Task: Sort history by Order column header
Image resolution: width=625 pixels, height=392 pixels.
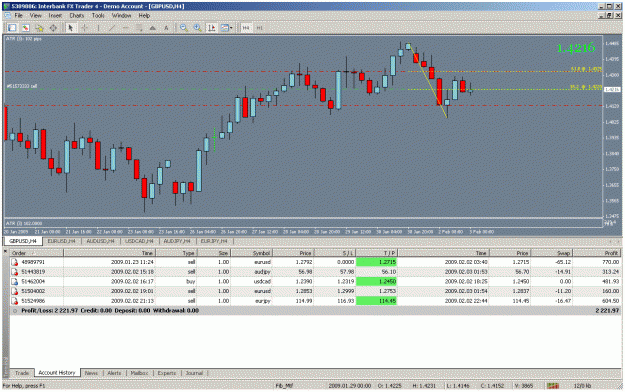Action: coord(37,253)
